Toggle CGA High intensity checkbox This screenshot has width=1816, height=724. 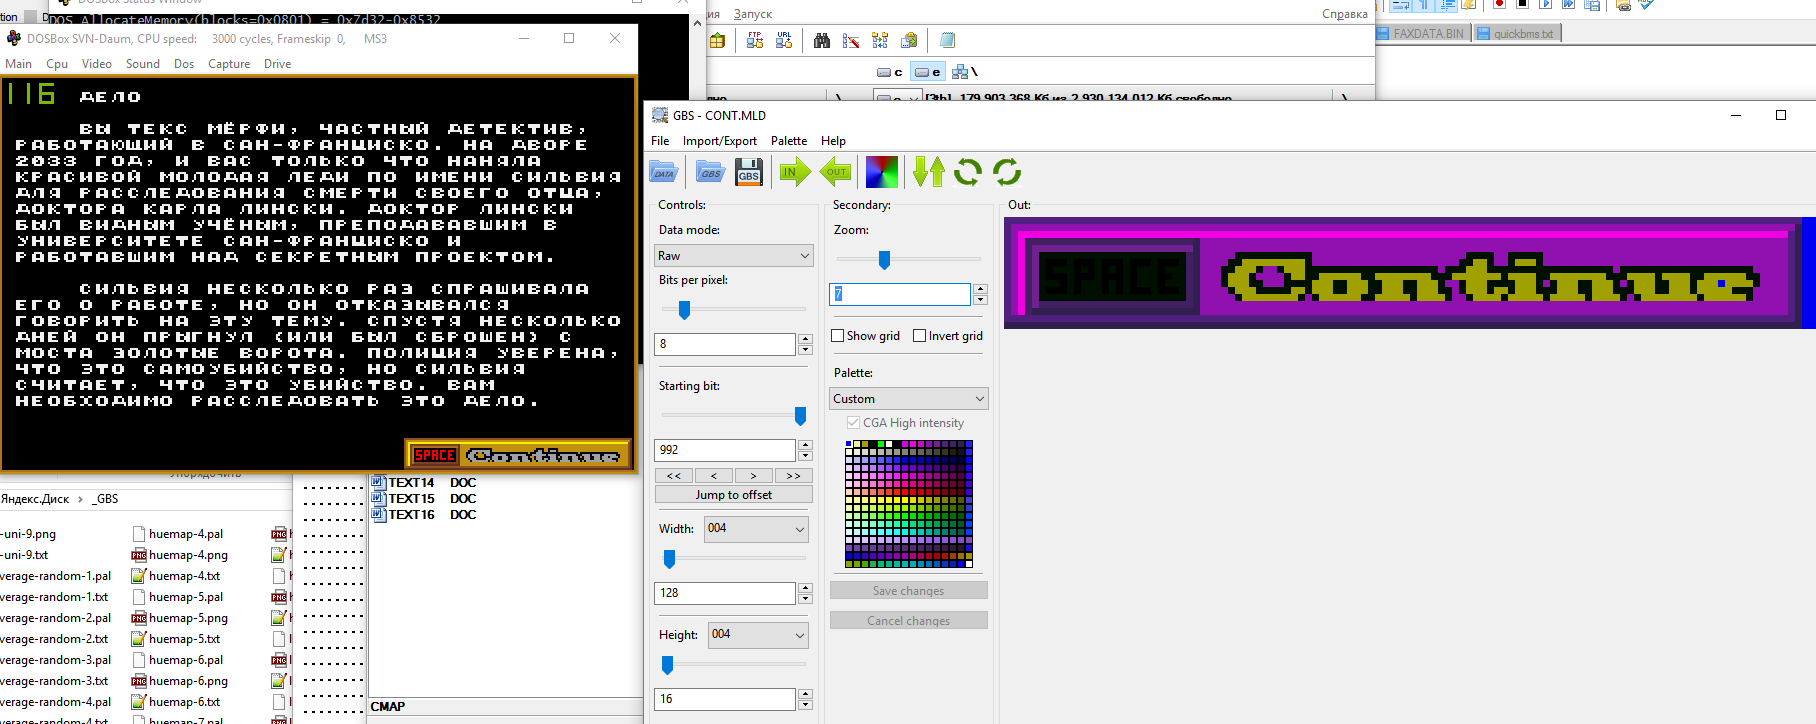click(x=853, y=423)
